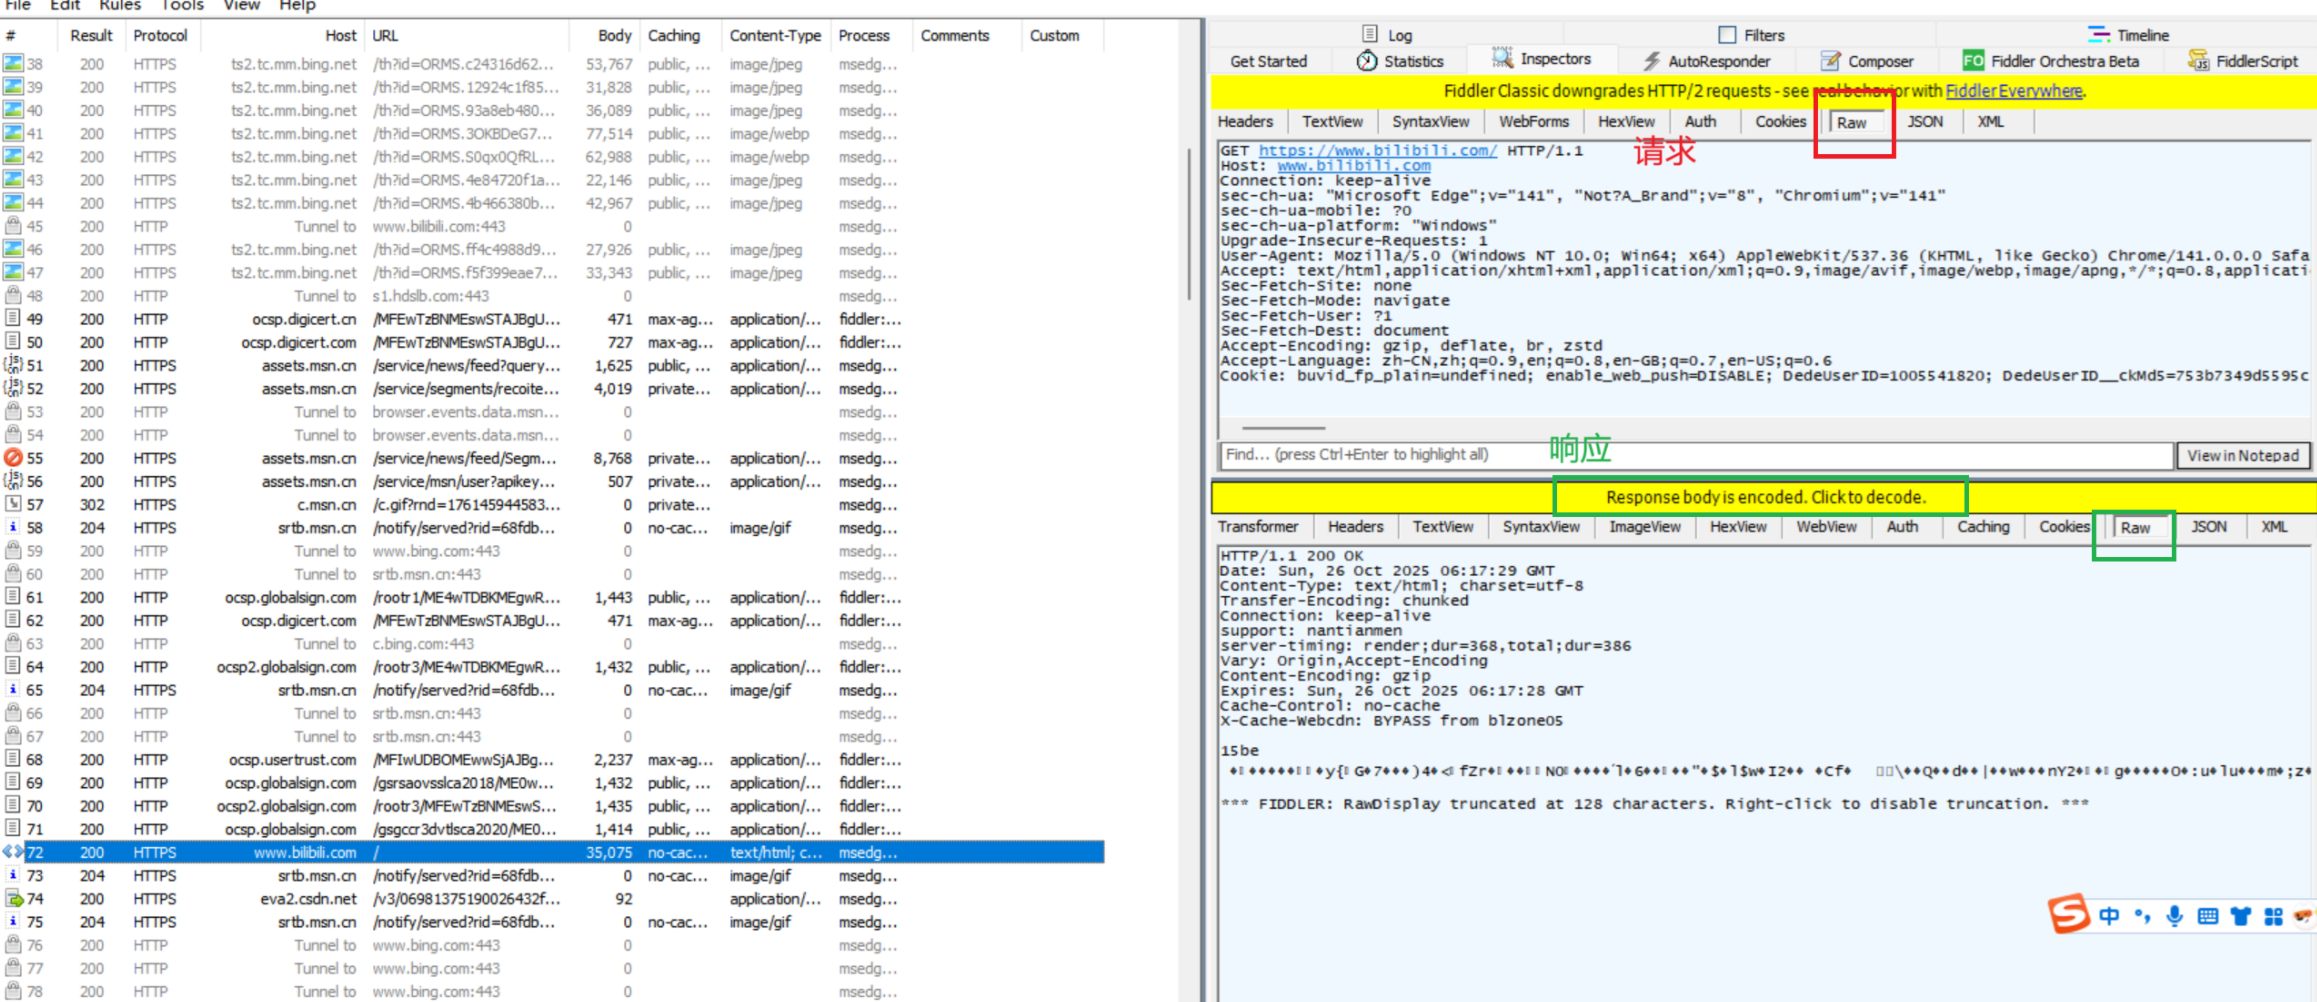The width and height of the screenshot is (2317, 1002).
Task: Open Fiddler Orchestra Beta FO icon
Action: (1973, 61)
